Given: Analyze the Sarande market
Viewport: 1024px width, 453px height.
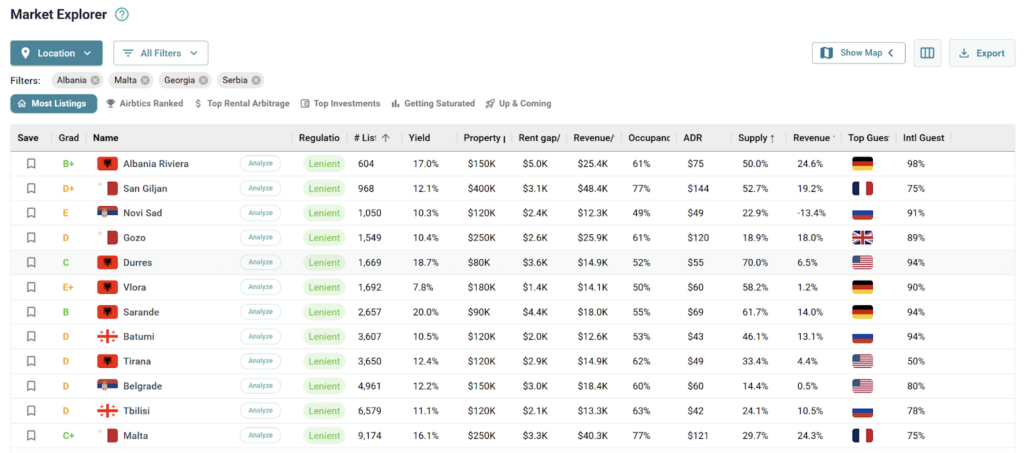Looking at the screenshot, I should point(260,312).
